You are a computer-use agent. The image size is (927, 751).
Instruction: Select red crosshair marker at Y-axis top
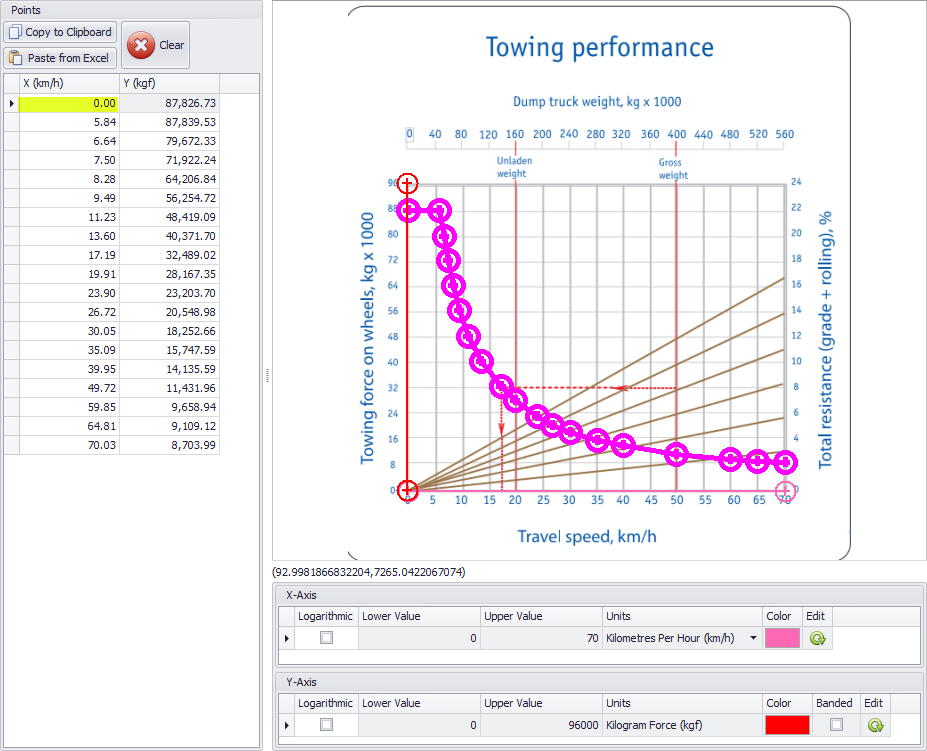click(x=407, y=183)
